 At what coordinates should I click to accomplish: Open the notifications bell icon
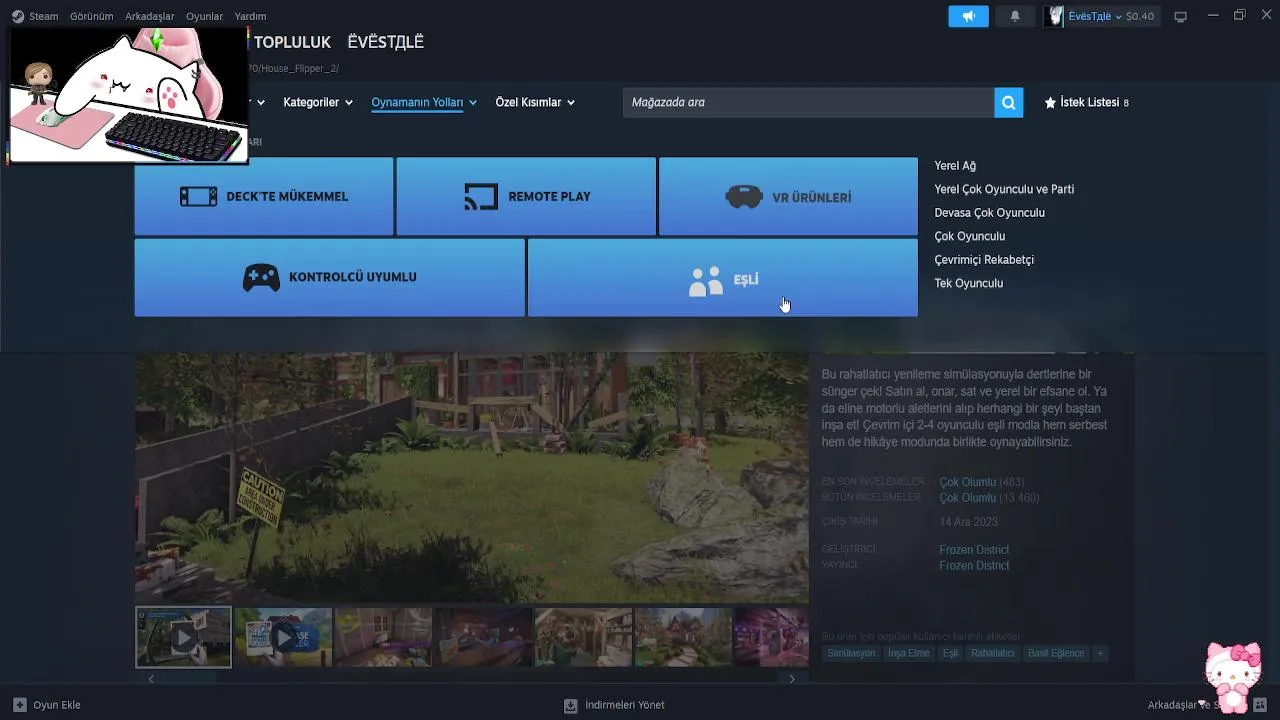[x=1015, y=16]
